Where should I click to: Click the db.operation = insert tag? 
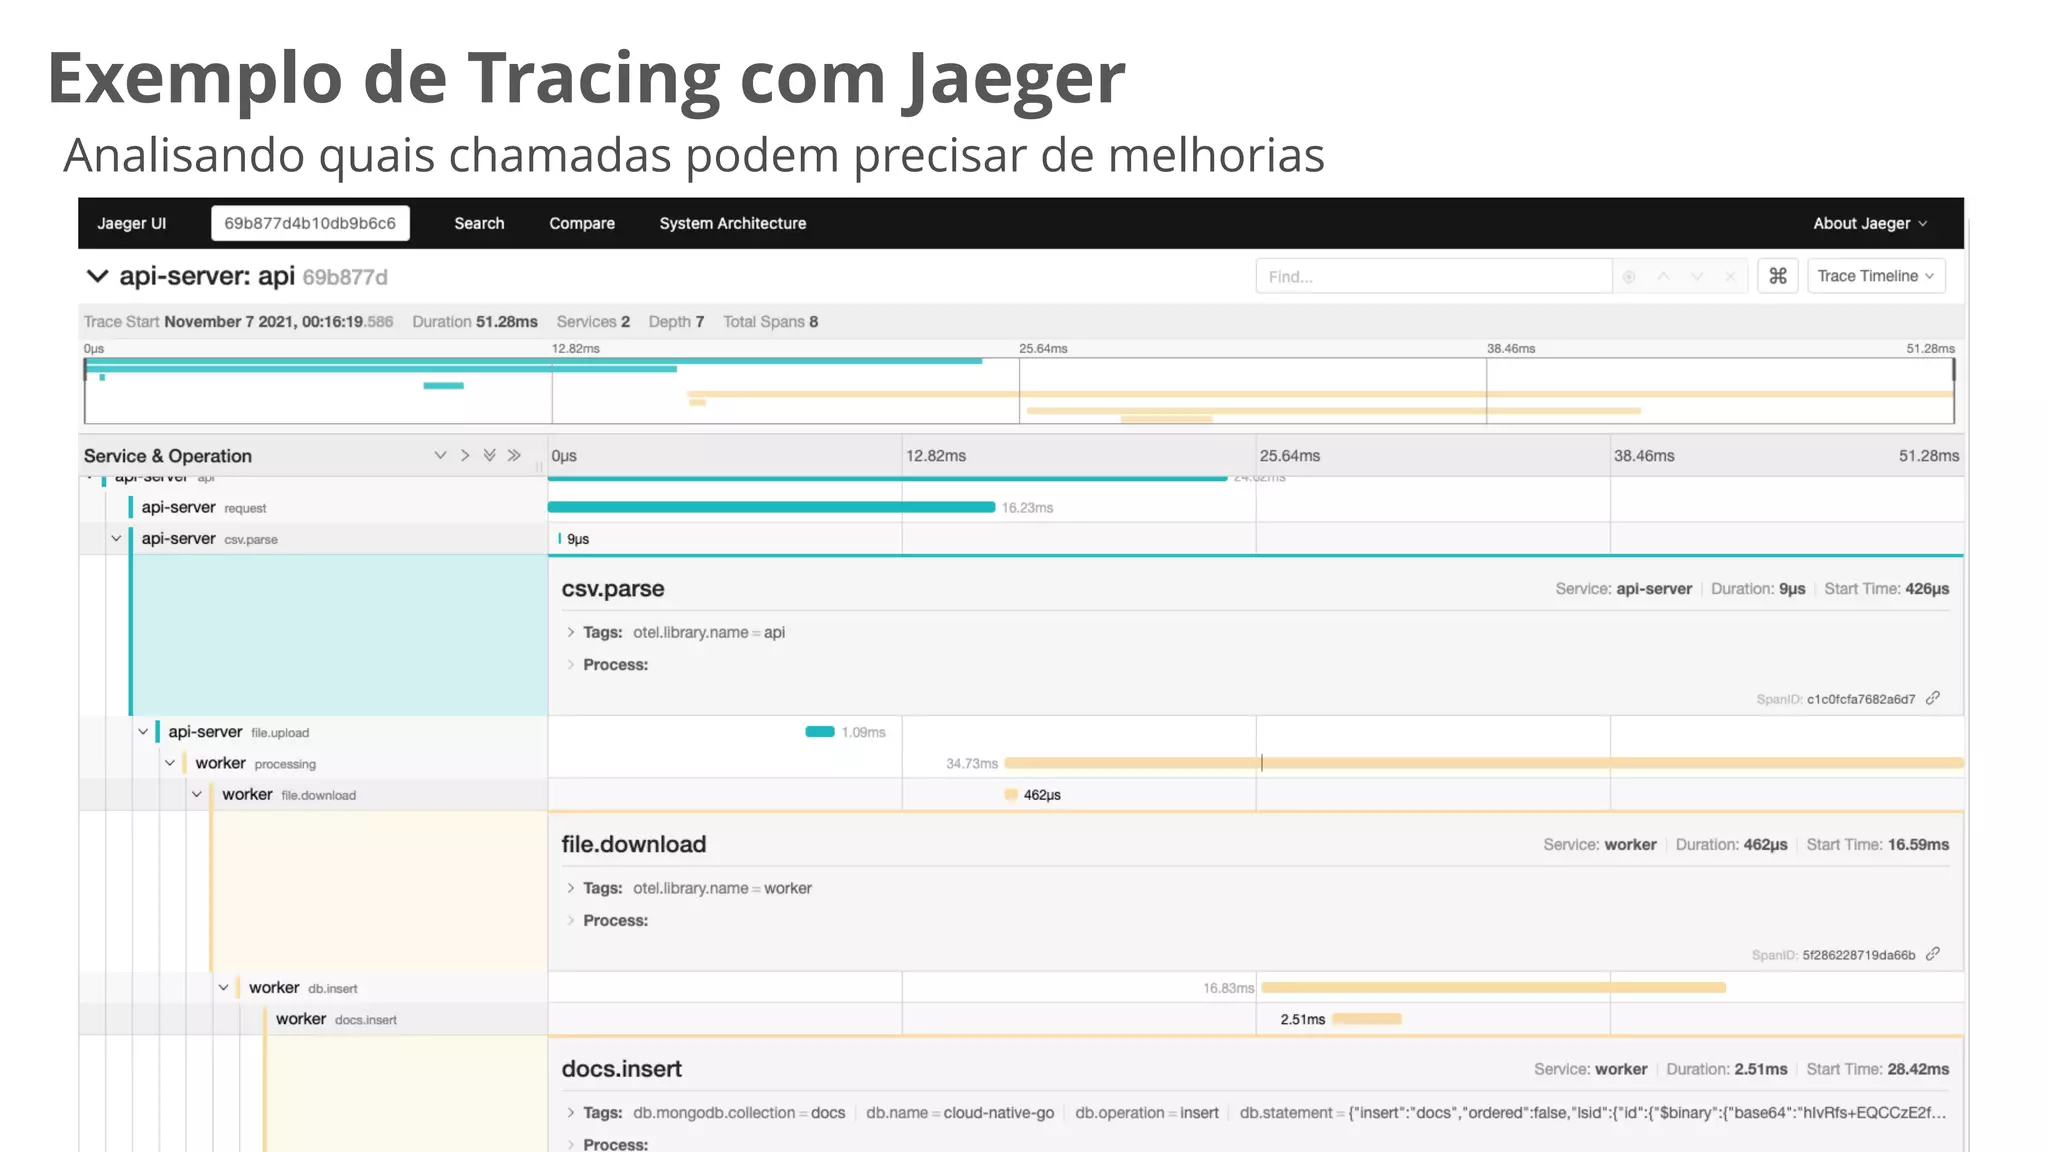1147,1112
